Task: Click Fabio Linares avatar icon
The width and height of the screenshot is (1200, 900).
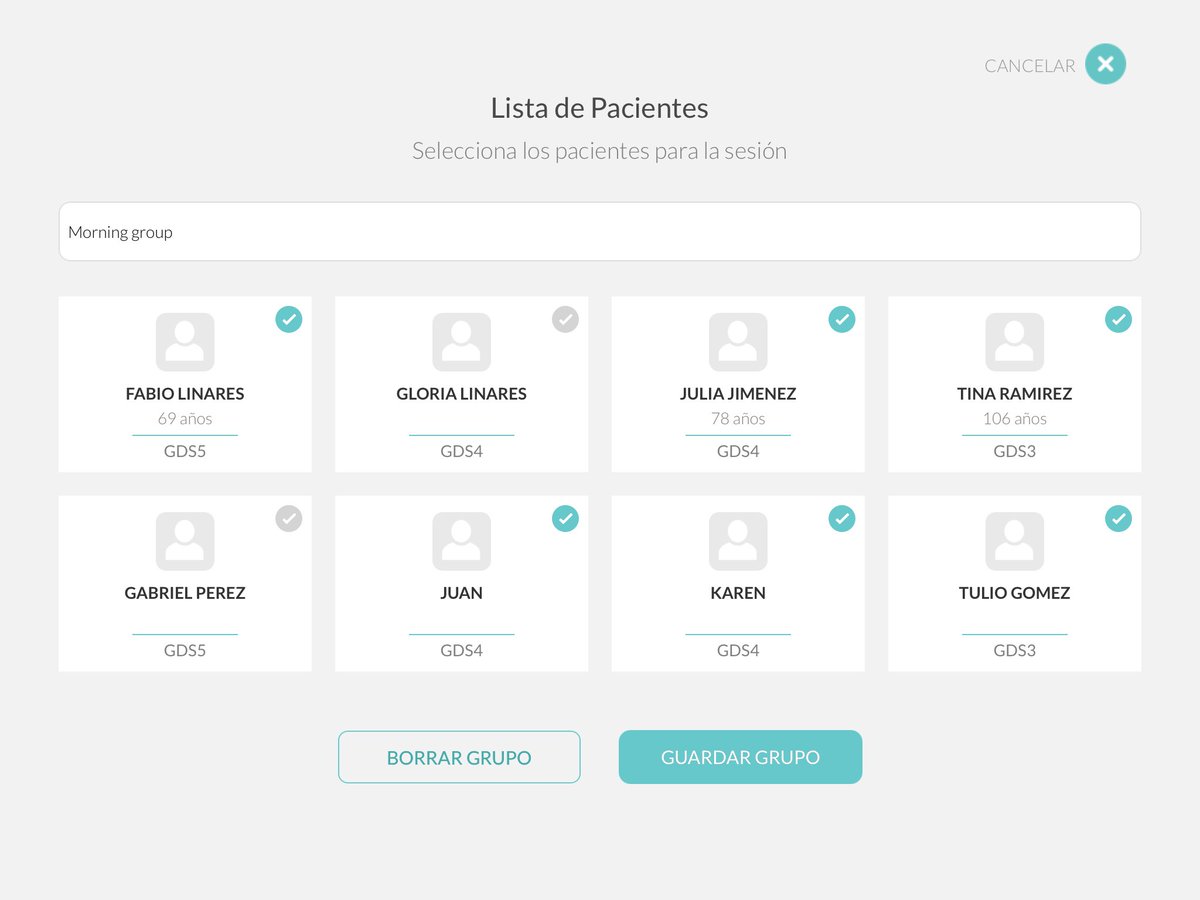Action: [185, 342]
